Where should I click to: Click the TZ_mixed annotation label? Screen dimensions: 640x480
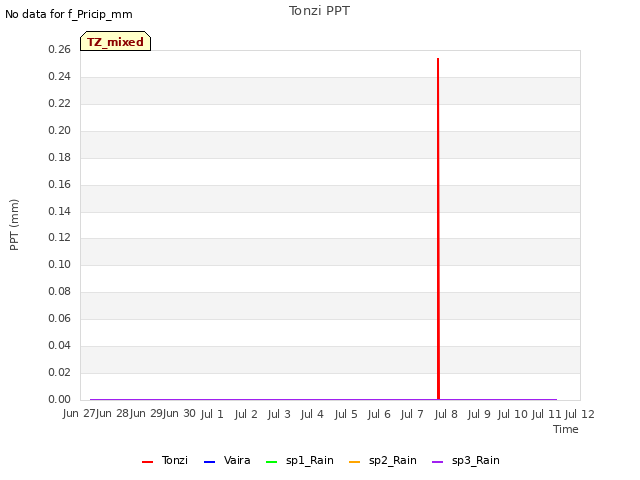coord(116,41)
